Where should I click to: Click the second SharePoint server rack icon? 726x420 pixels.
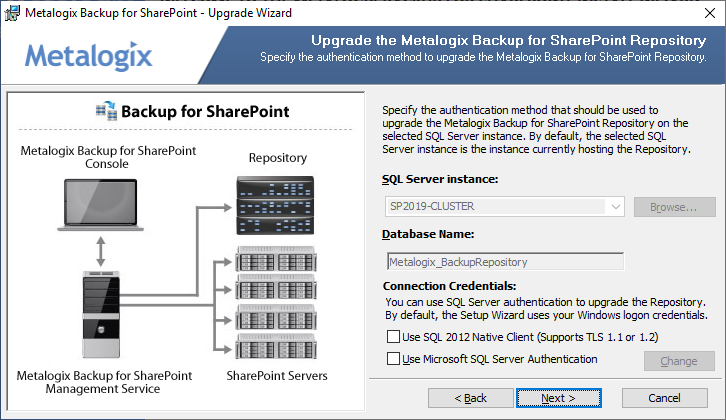[x=263, y=287]
